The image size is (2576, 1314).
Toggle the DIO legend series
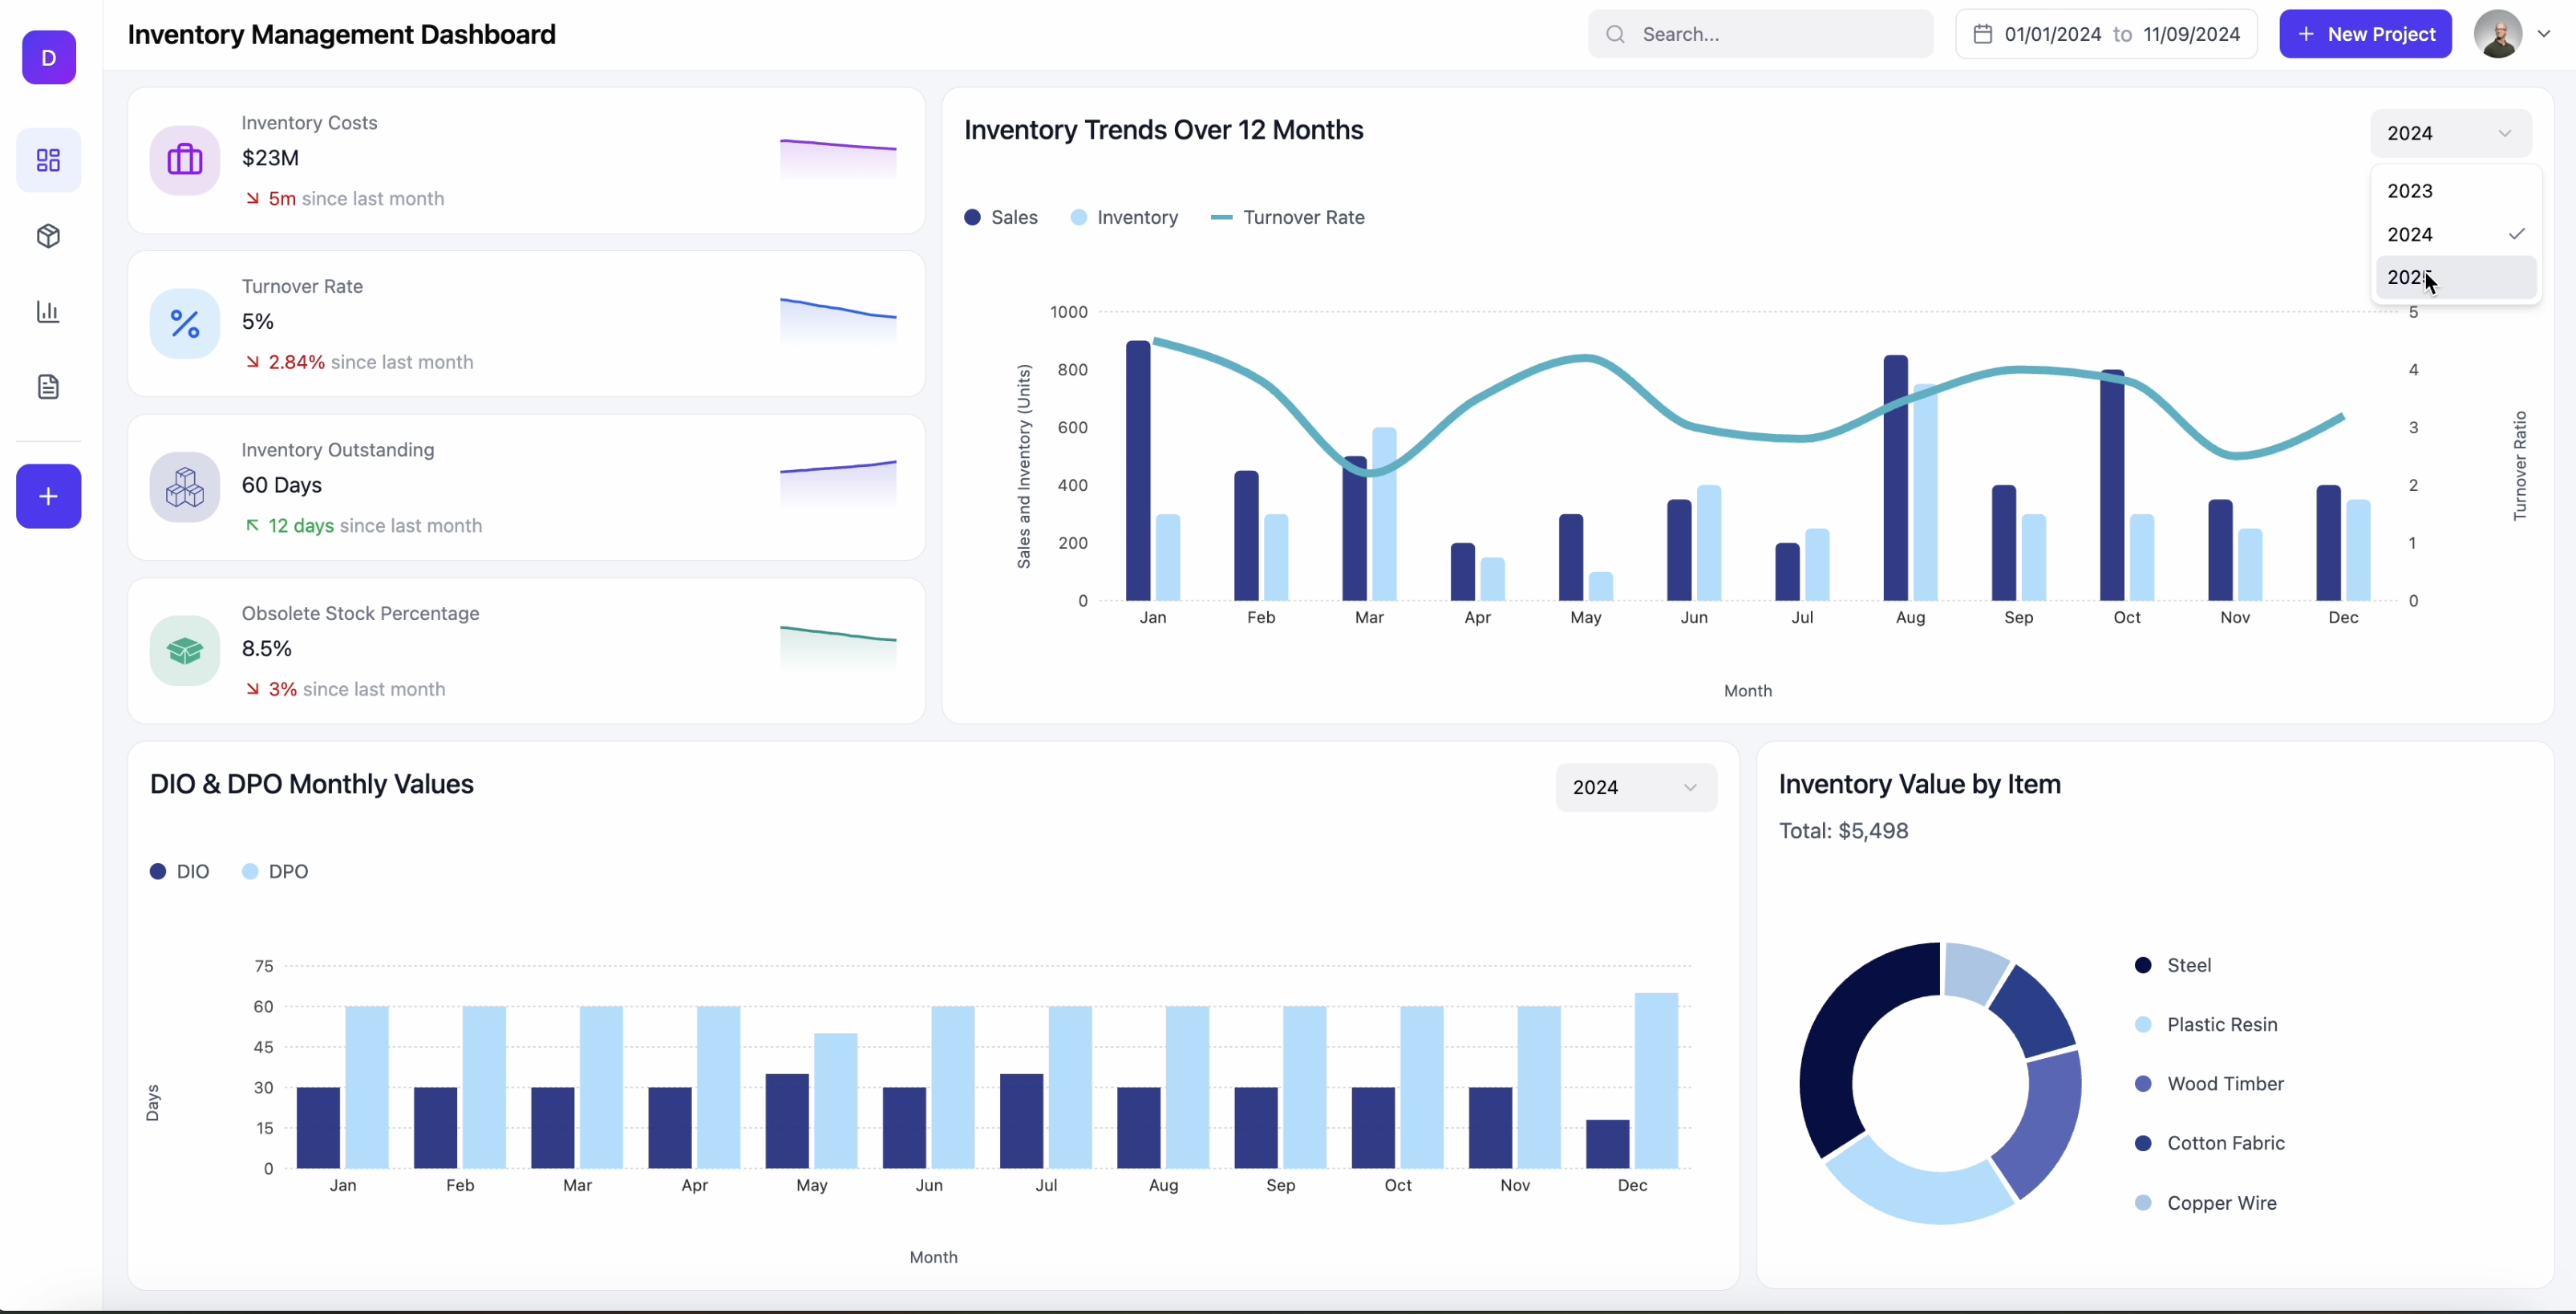(x=180, y=871)
